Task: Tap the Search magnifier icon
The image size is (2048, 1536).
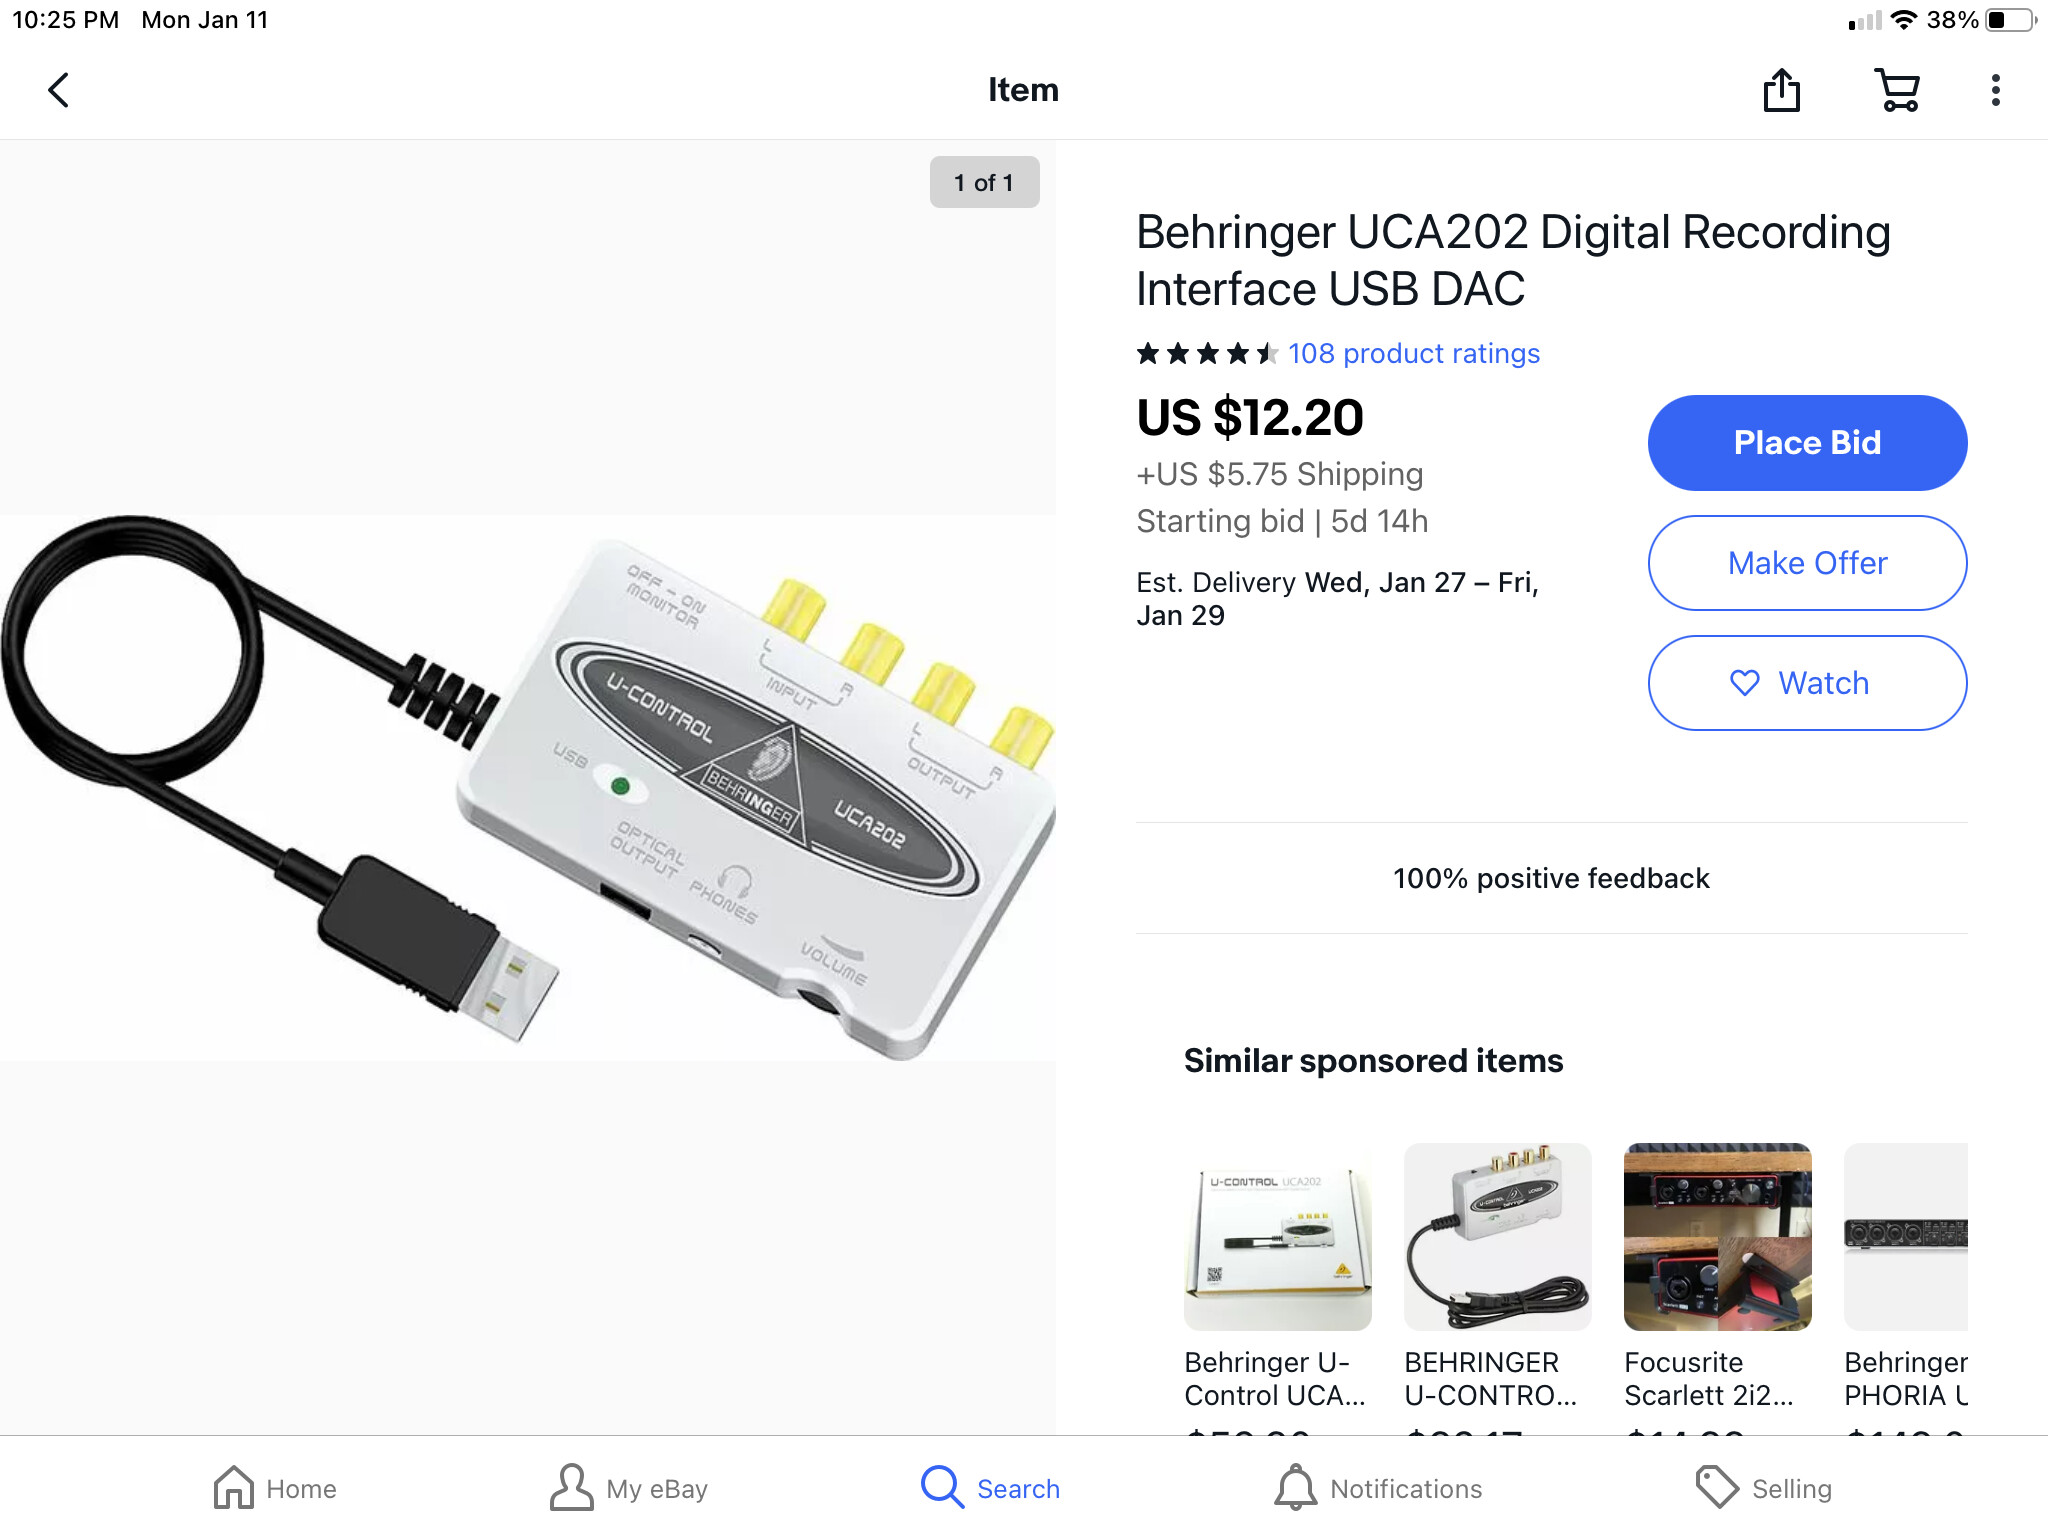Action: point(942,1487)
